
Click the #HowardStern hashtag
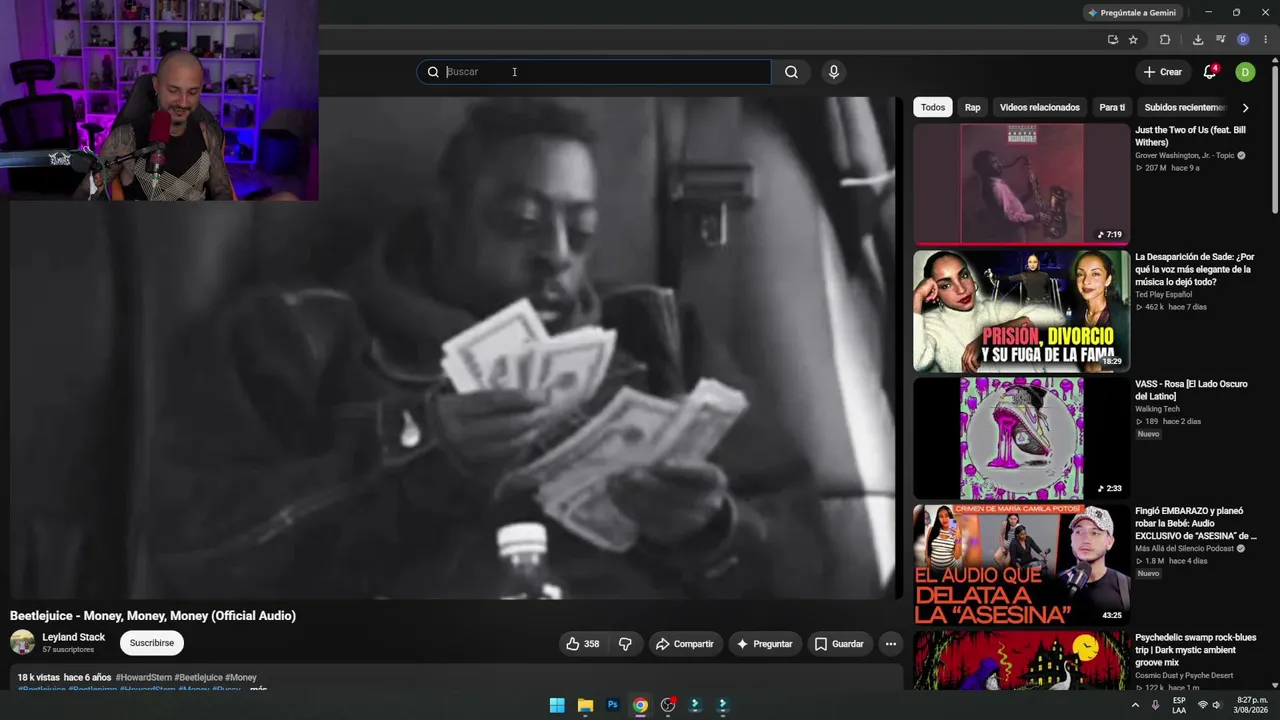tap(144, 677)
